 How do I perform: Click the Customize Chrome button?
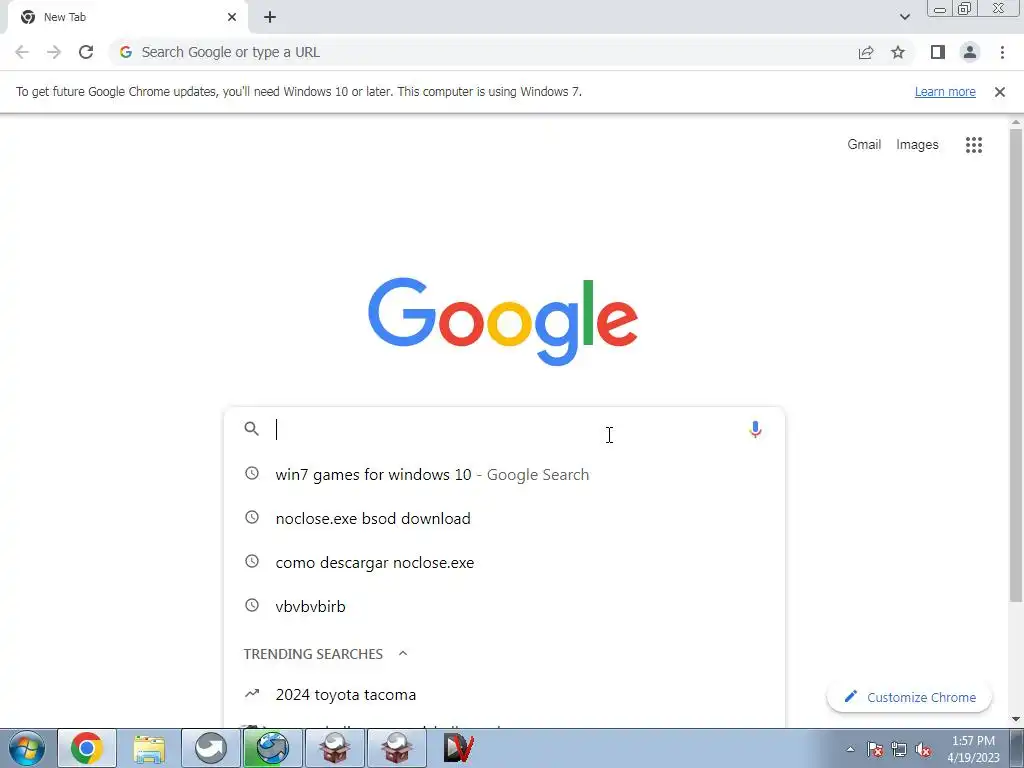[909, 697]
